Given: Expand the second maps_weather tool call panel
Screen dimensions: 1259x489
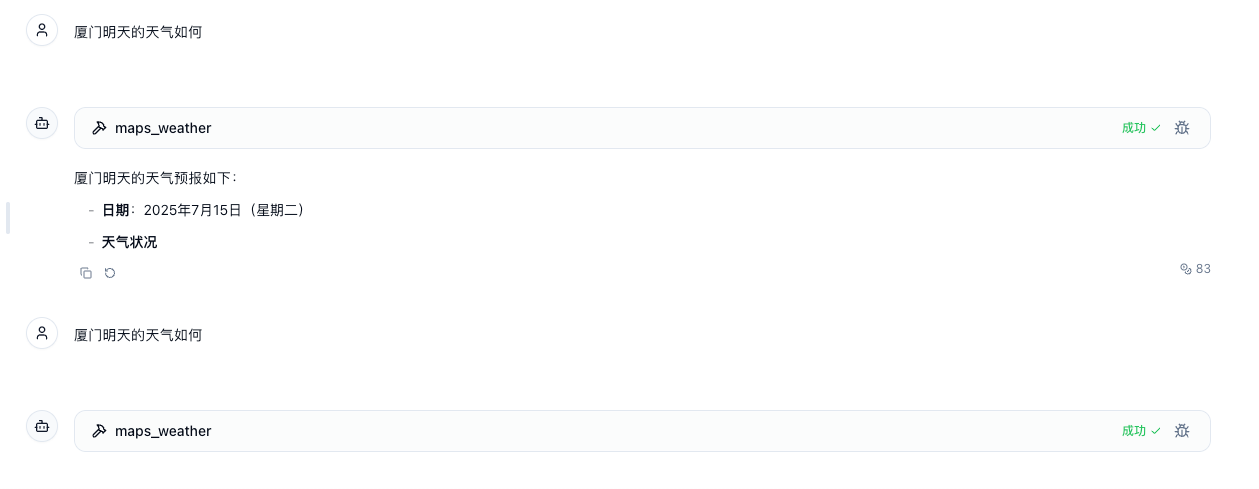Looking at the screenshot, I should [642, 431].
